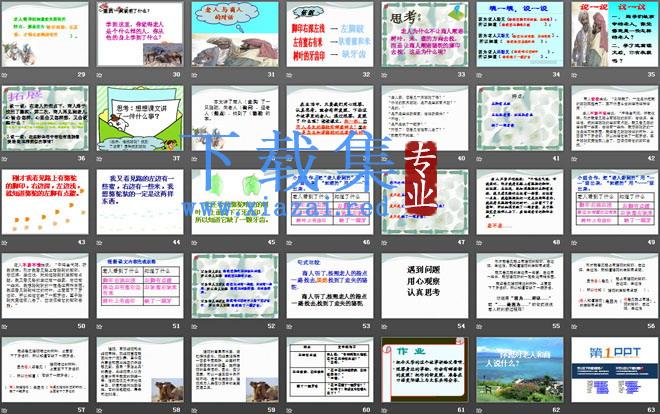Click the animation star icon under slide 47
This screenshot has width=660, height=414.
[x=384, y=242]
